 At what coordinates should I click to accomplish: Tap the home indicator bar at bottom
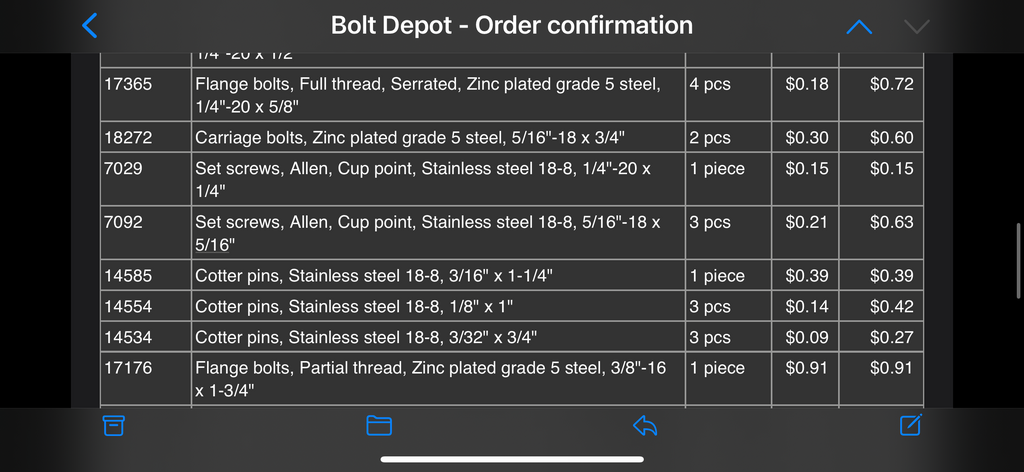512,459
